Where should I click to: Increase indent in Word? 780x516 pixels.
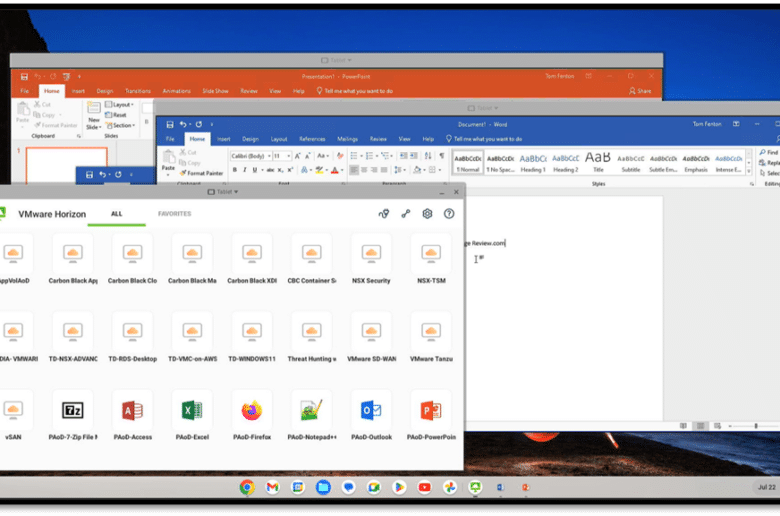[414, 156]
